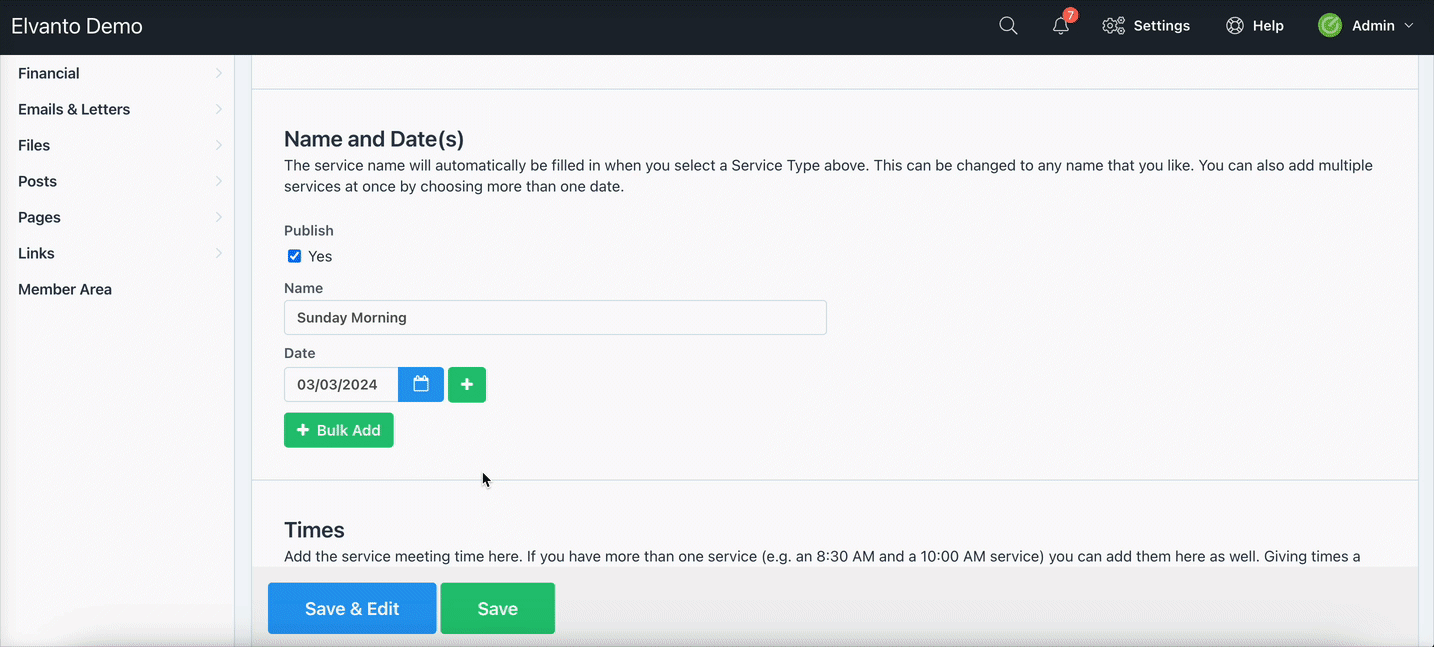Click the Elvanto Demo title link
The height and width of the screenshot is (647, 1434).
pyautogui.click(x=77, y=26)
